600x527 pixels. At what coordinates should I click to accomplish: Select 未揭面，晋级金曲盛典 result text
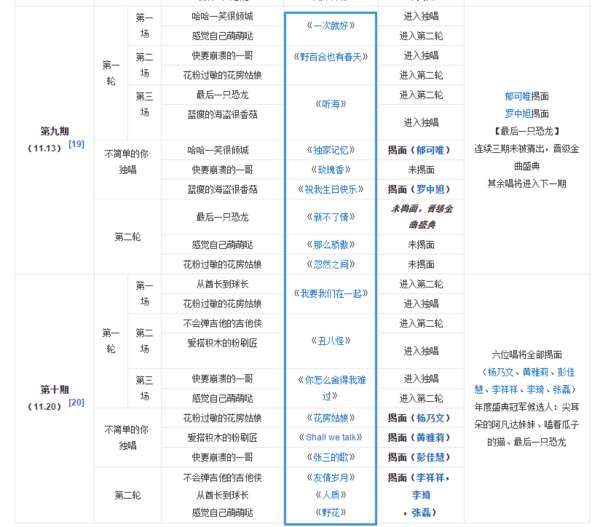[421, 217]
